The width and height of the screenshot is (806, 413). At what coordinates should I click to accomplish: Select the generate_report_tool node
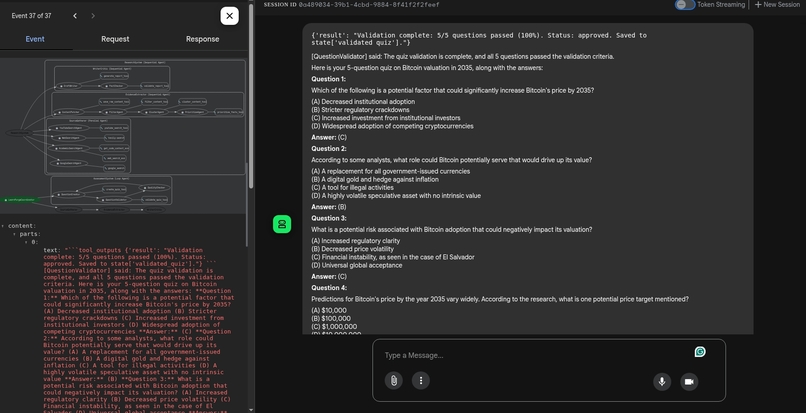coord(114,76)
